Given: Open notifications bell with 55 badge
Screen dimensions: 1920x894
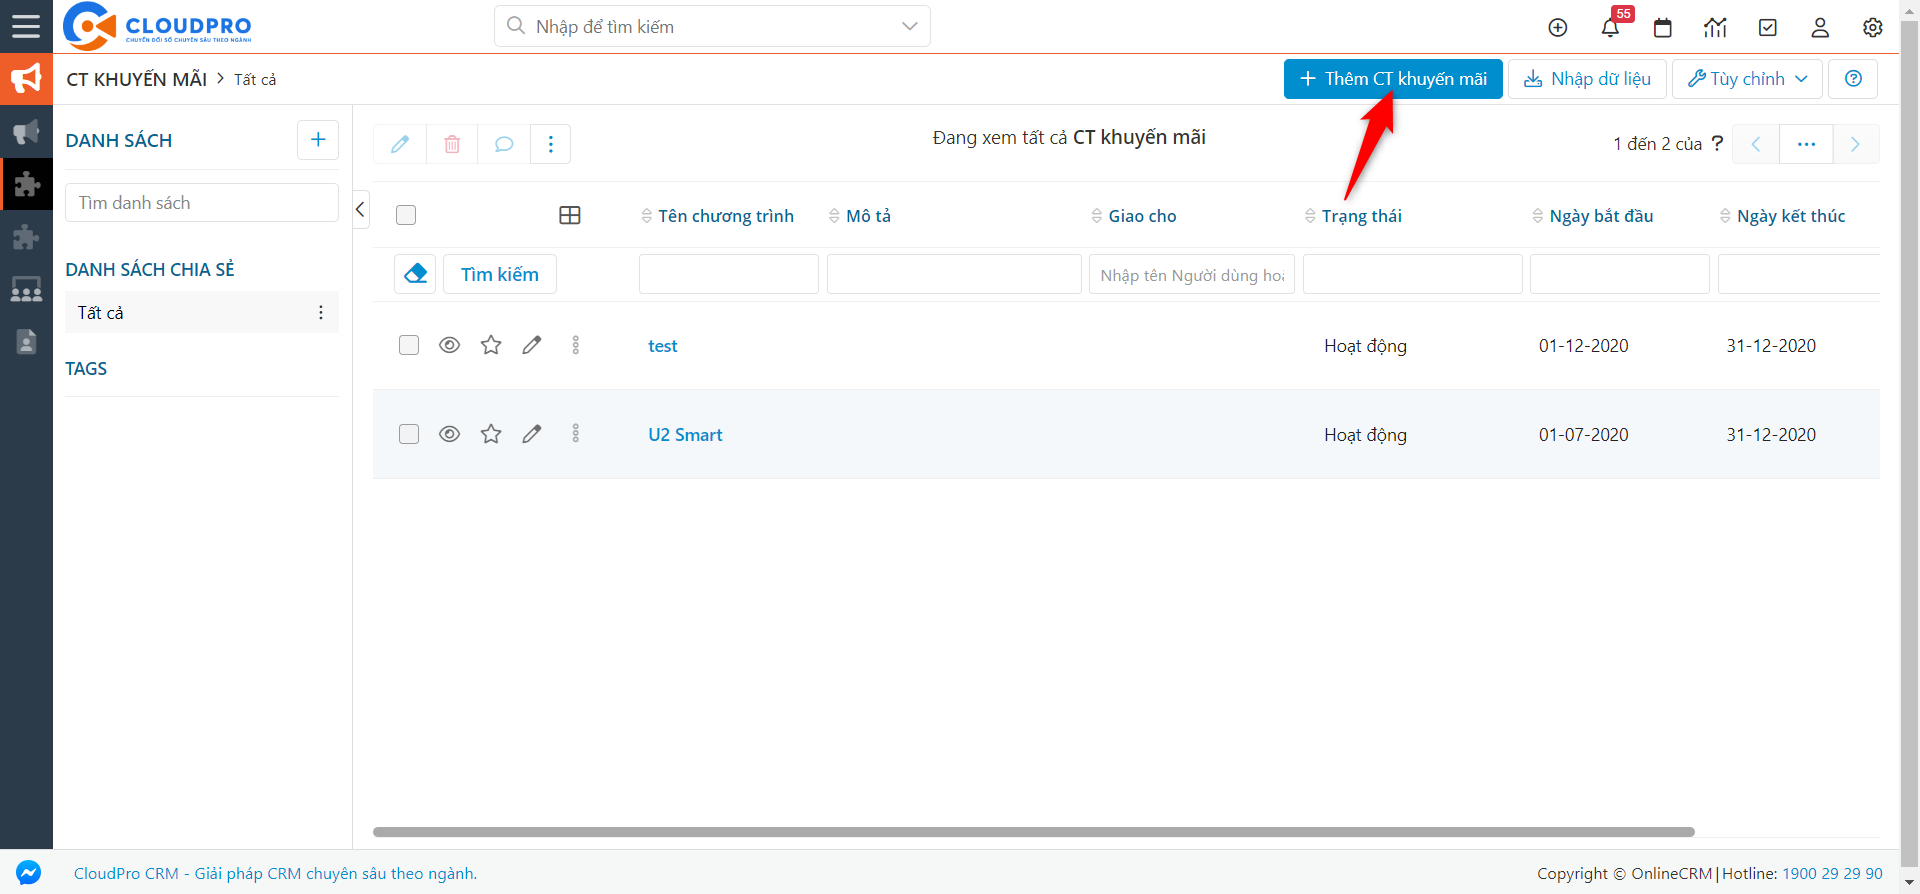Looking at the screenshot, I should click(1611, 26).
